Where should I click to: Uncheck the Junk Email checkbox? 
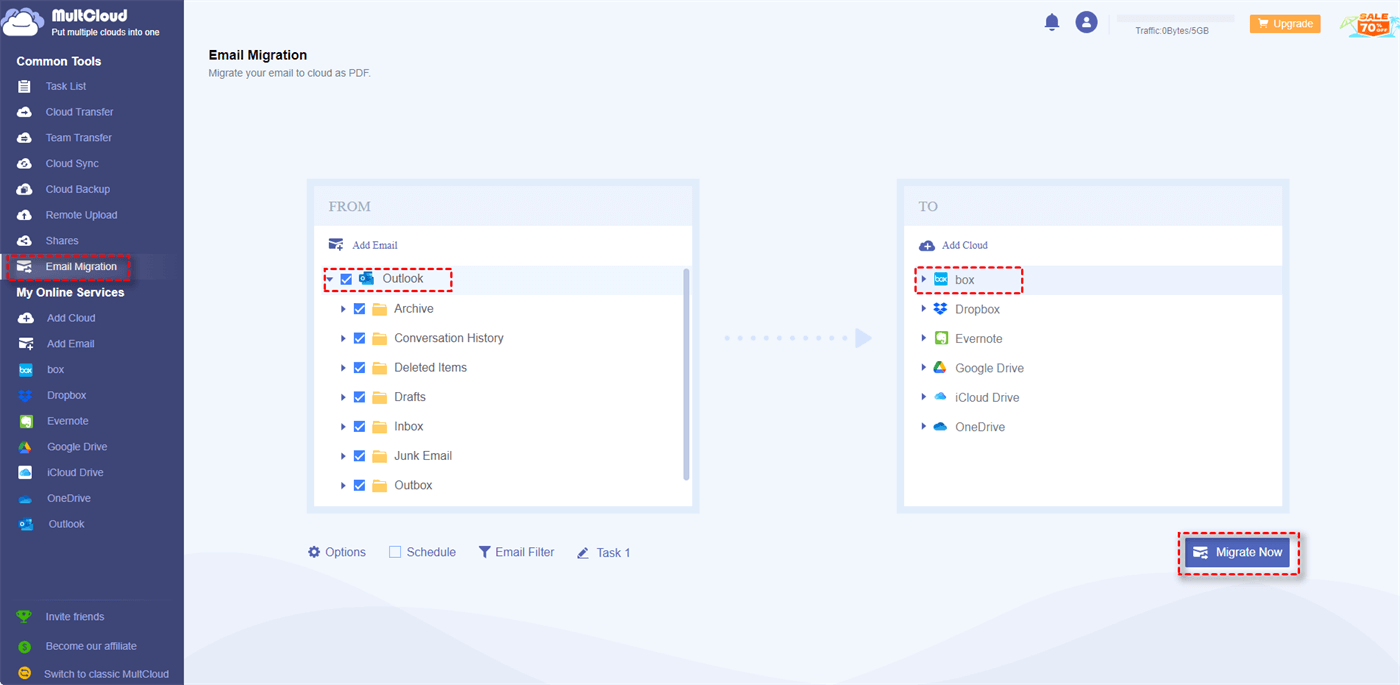point(359,456)
